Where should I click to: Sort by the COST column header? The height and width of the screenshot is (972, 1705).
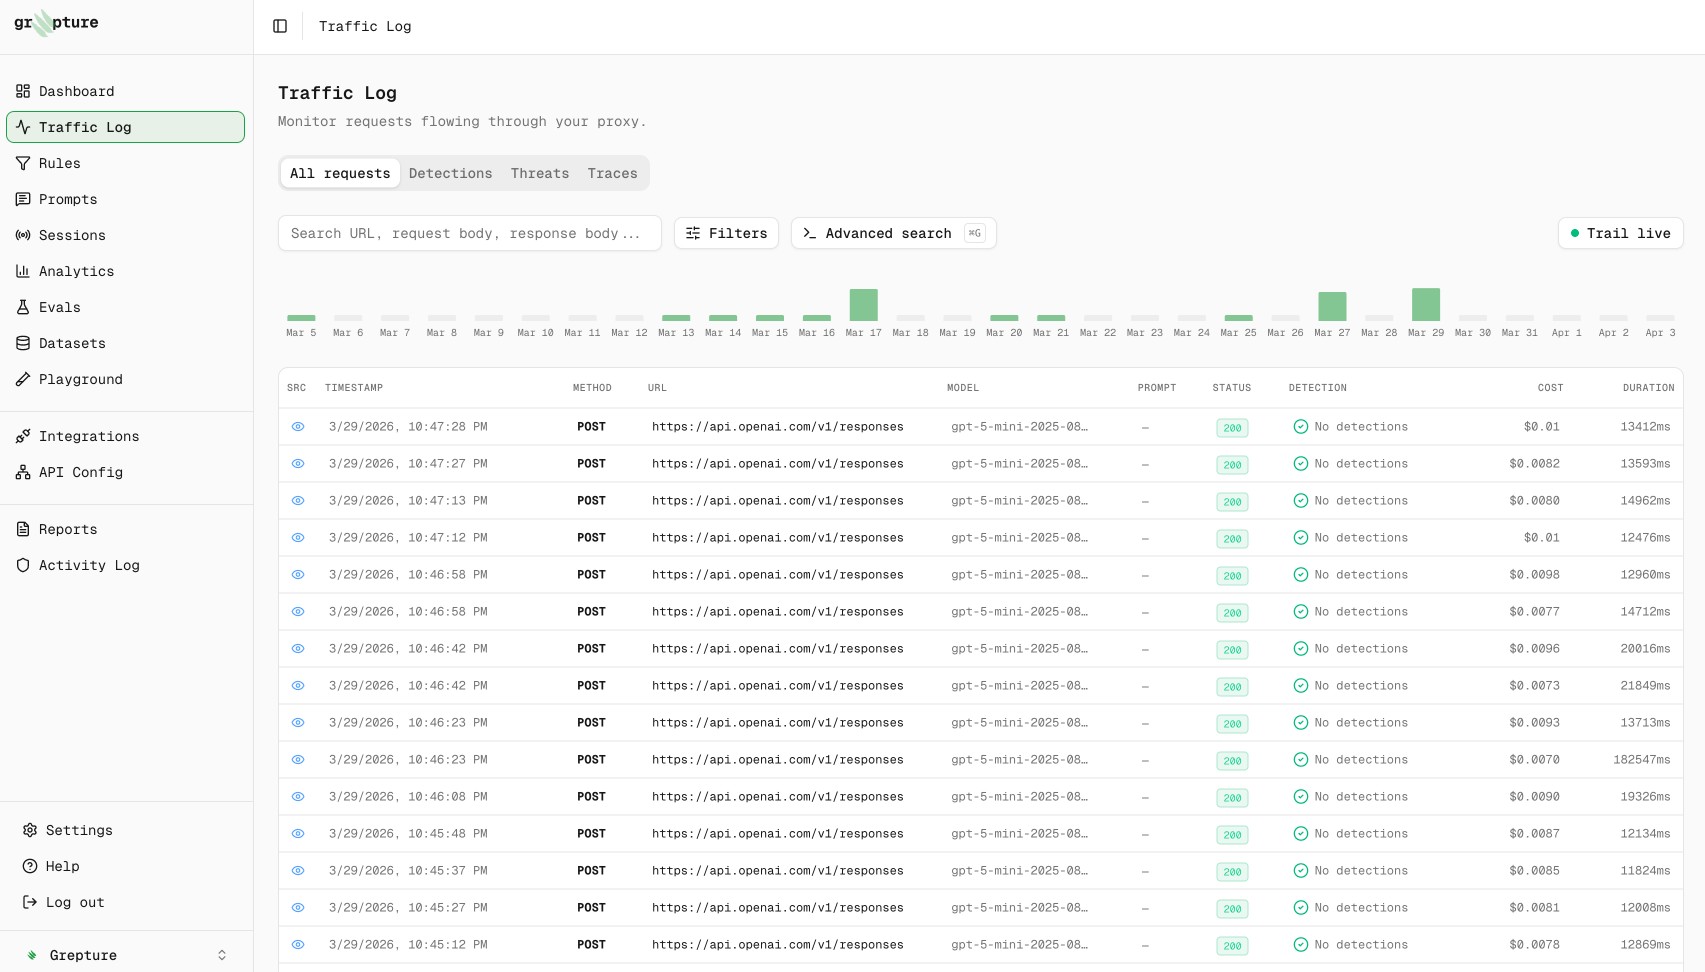[1550, 388]
